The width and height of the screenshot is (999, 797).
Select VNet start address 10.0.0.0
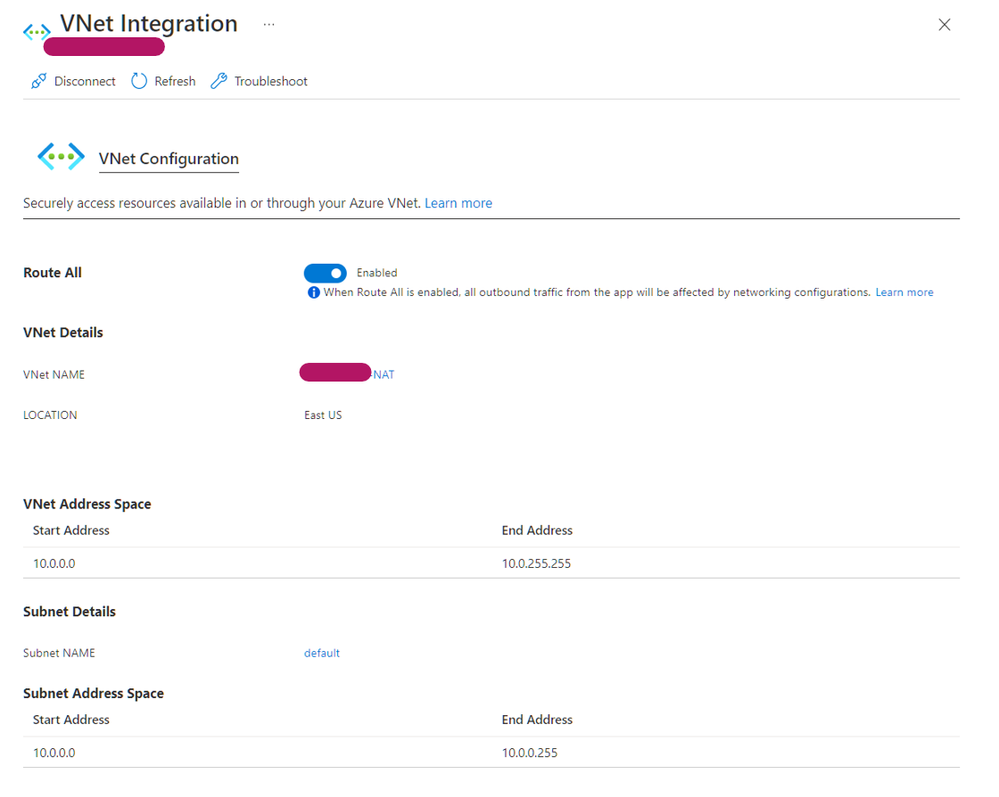point(54,564)
